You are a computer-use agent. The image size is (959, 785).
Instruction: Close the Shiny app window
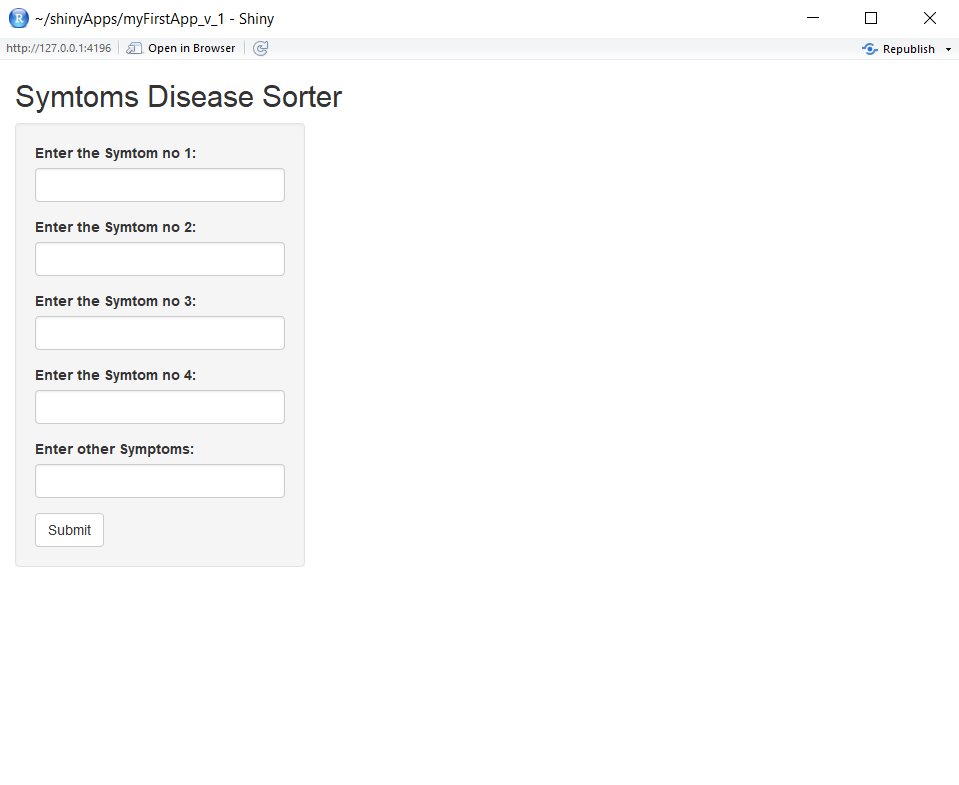tap(929, 18)
